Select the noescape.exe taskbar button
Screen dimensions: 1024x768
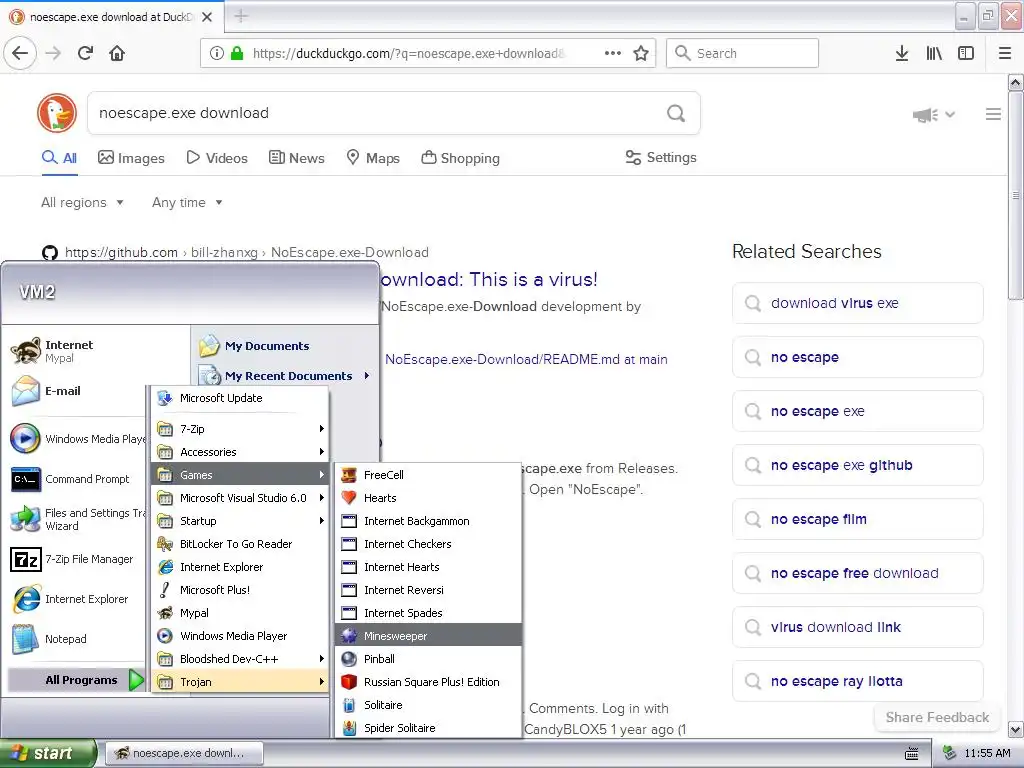click(184, 753)
